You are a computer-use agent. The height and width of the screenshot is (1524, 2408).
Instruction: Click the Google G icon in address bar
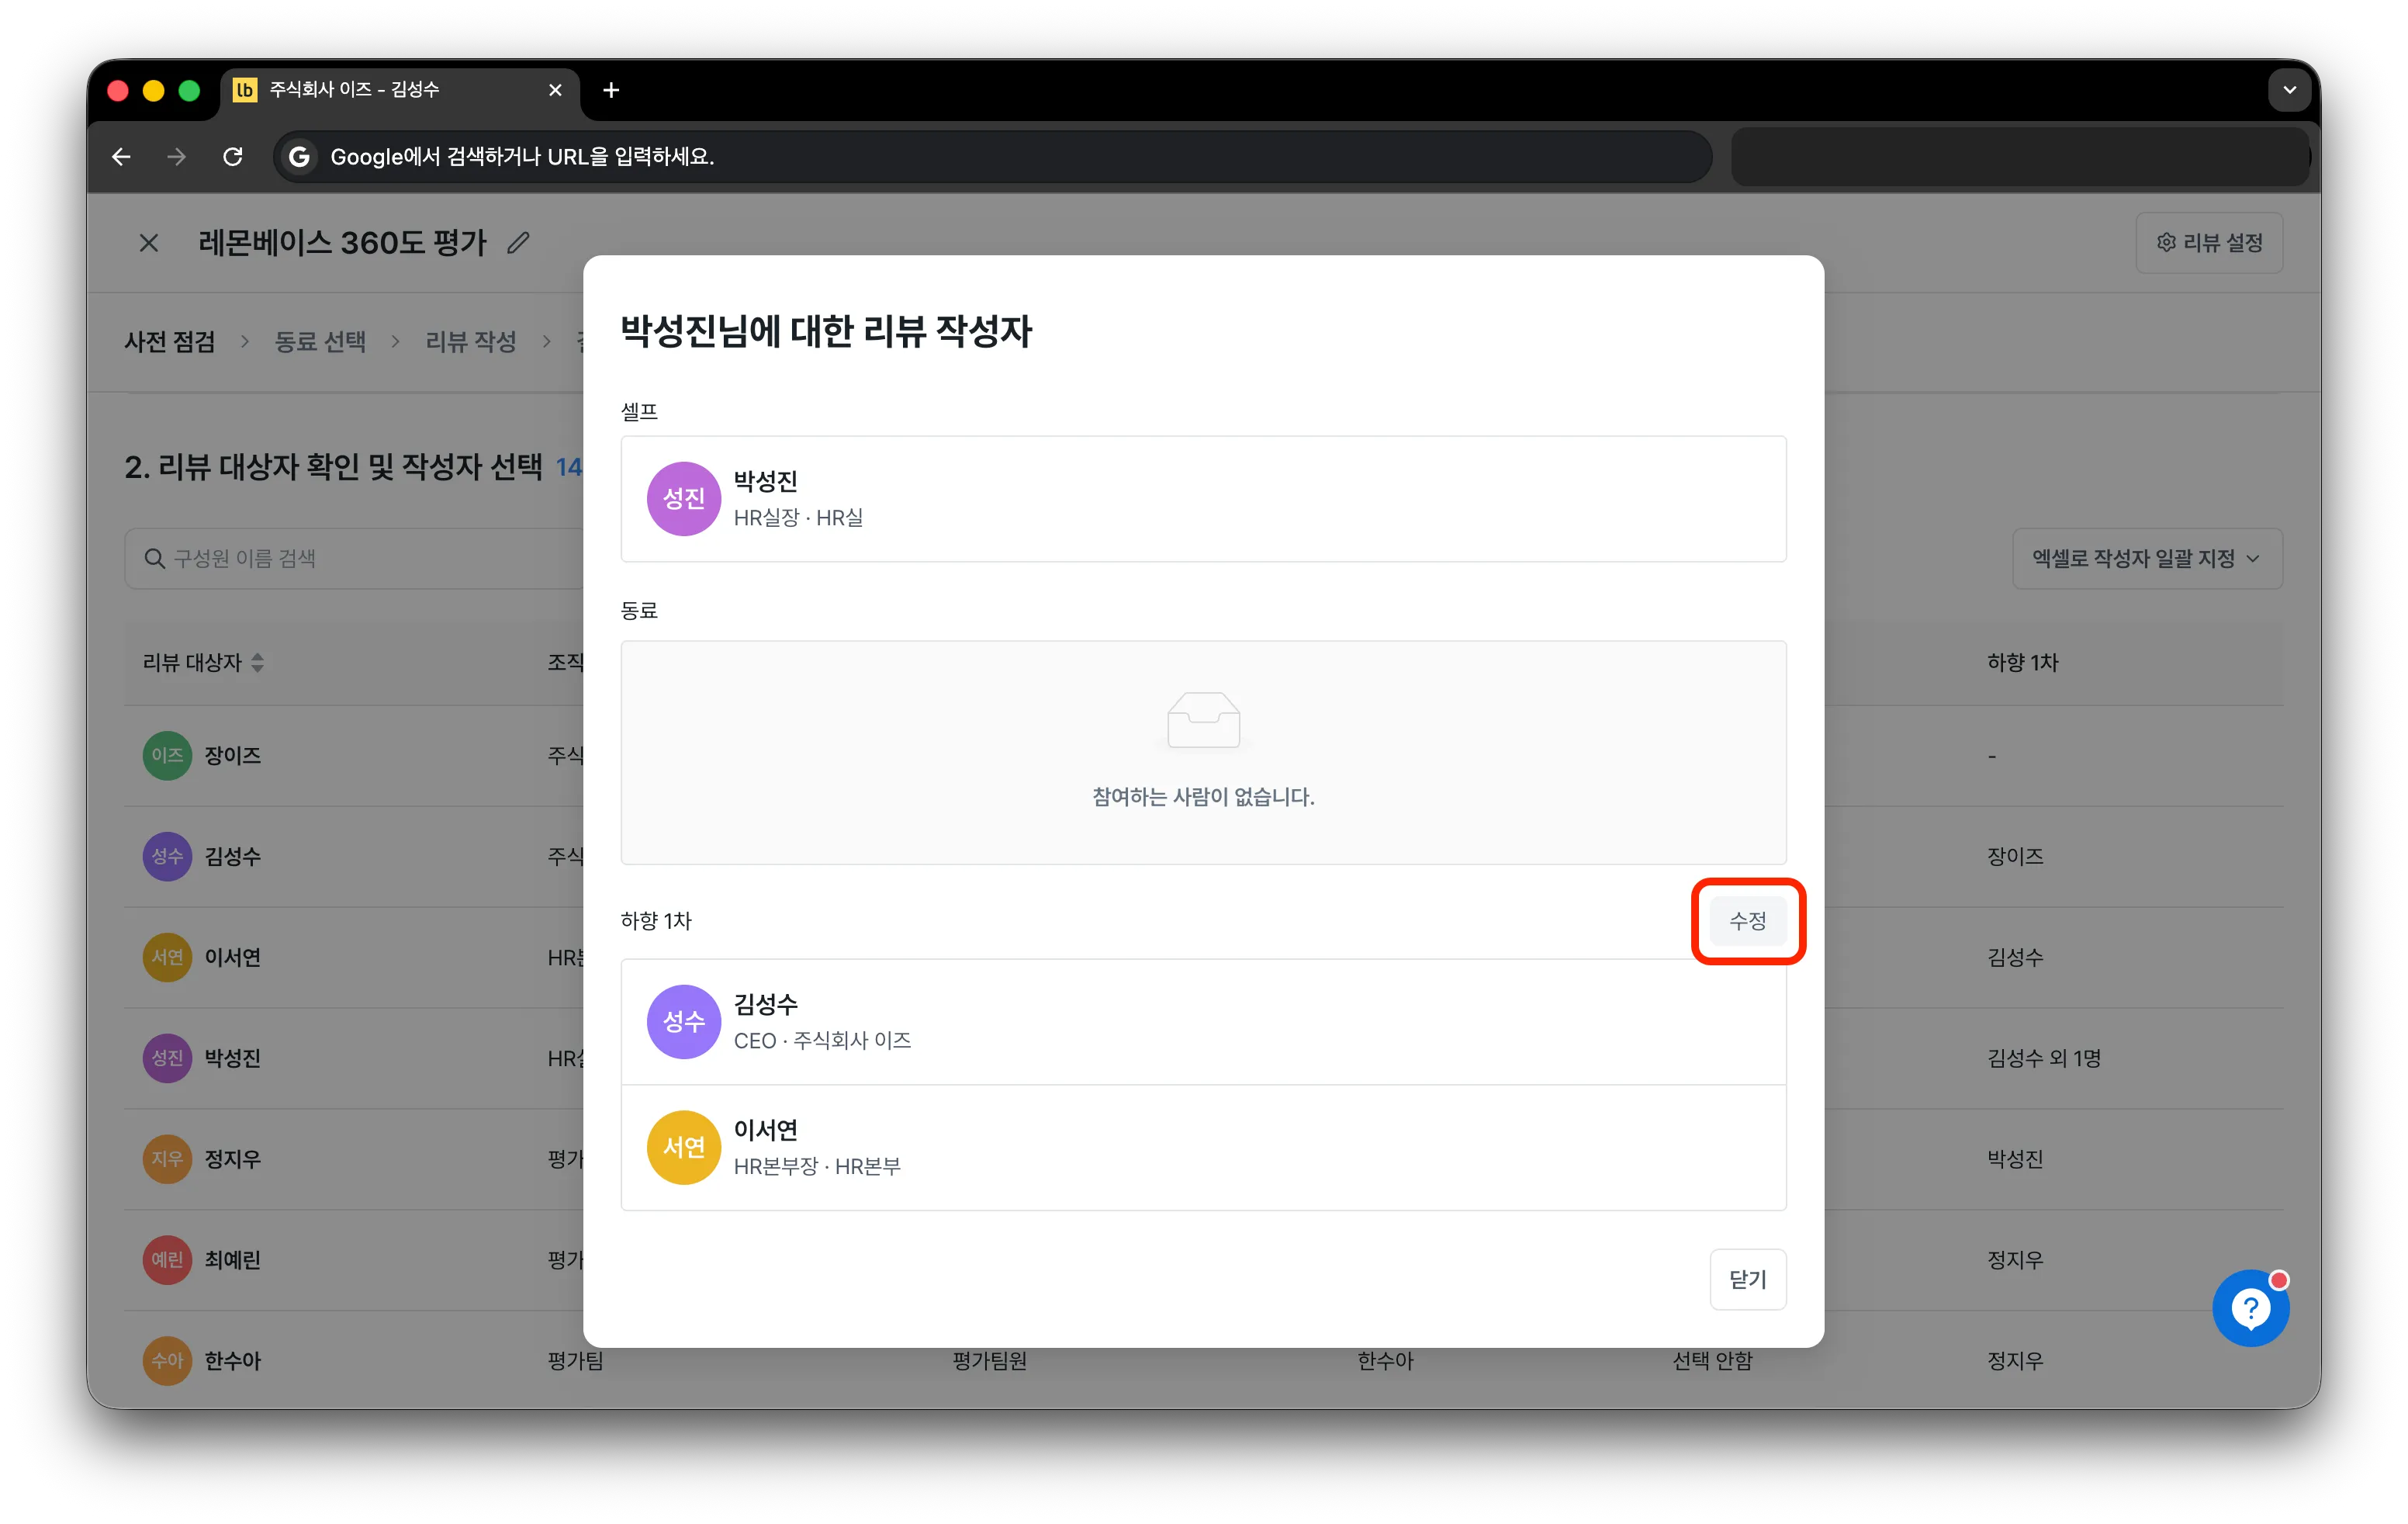[x=298, y=156]
